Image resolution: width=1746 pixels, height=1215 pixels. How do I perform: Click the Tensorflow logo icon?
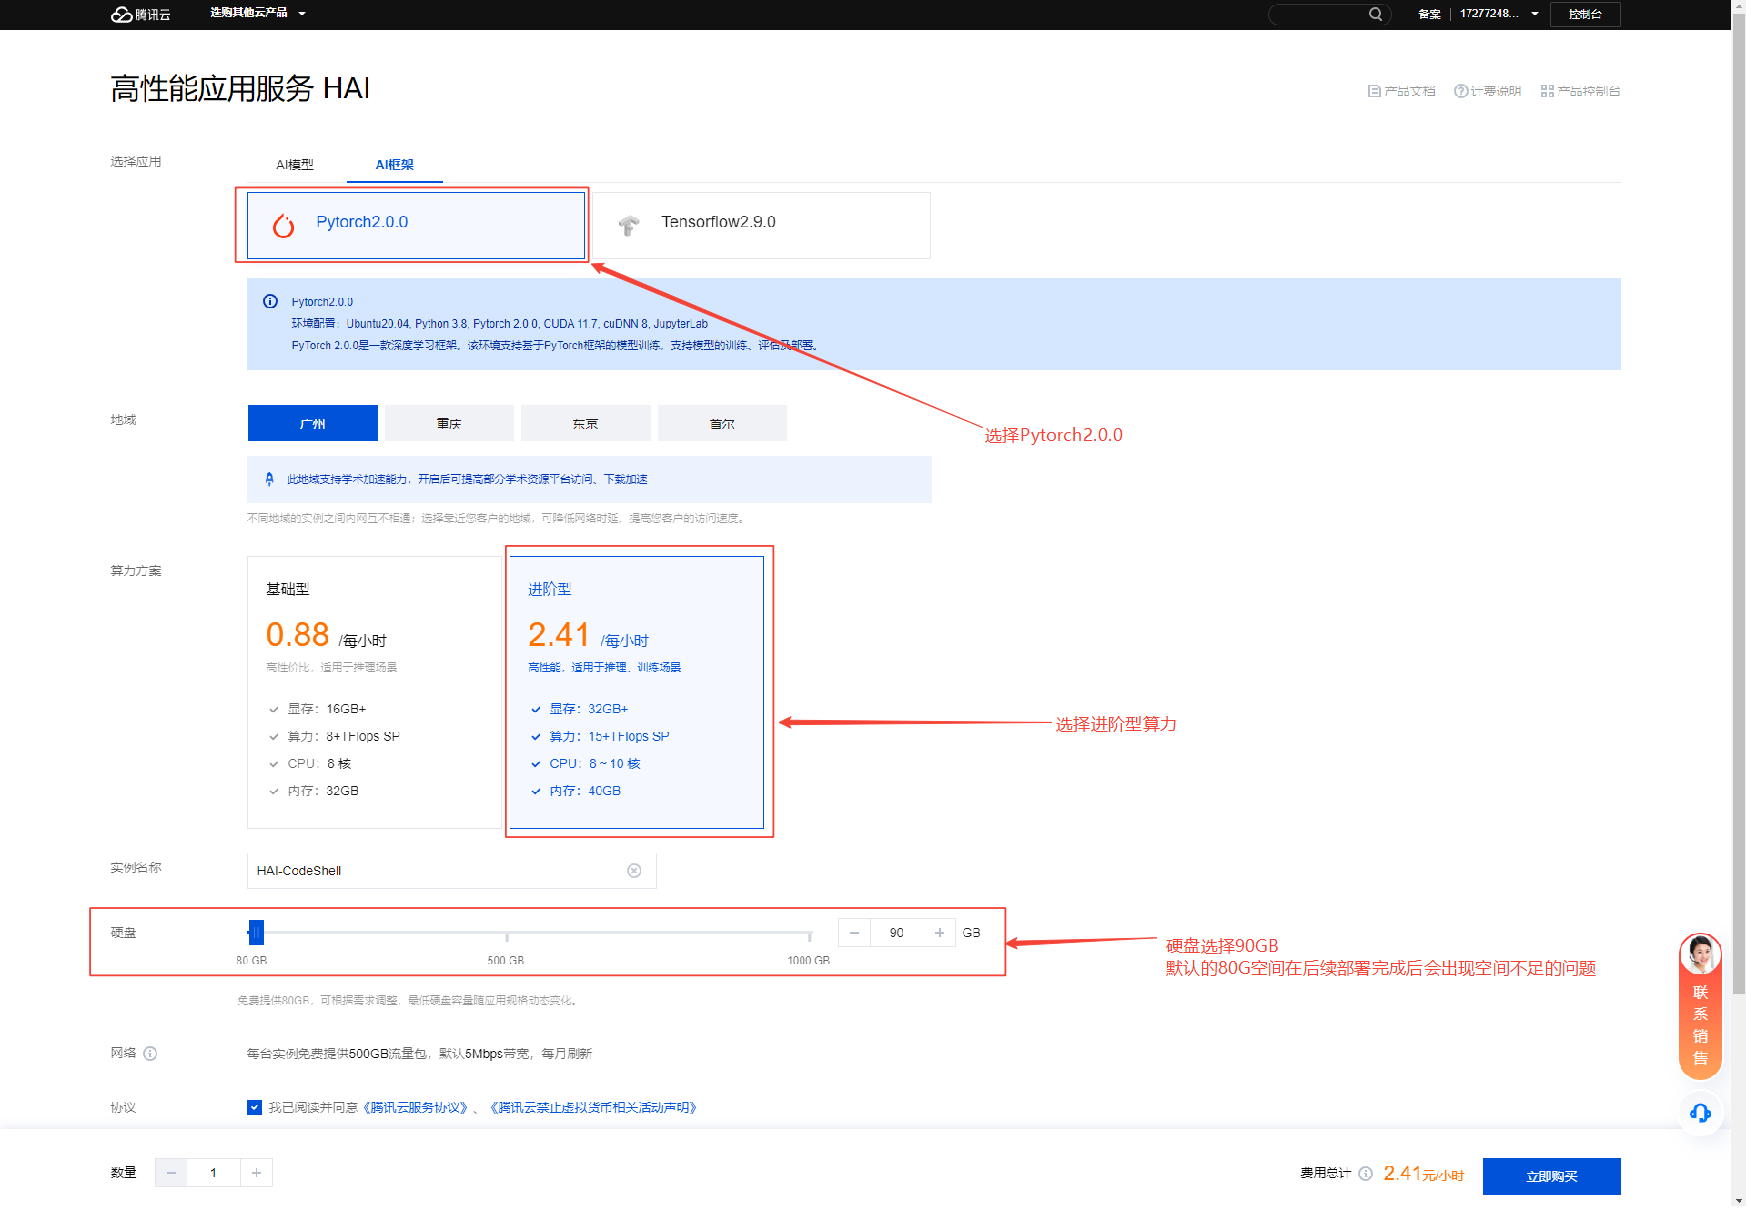[x=629, y=226]
